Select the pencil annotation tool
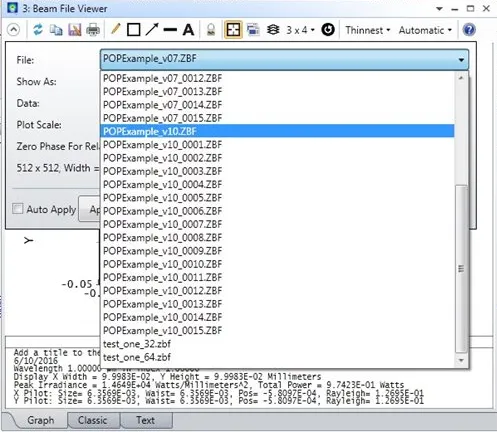Viewport: 497px width, 432px height. point(115,29)
